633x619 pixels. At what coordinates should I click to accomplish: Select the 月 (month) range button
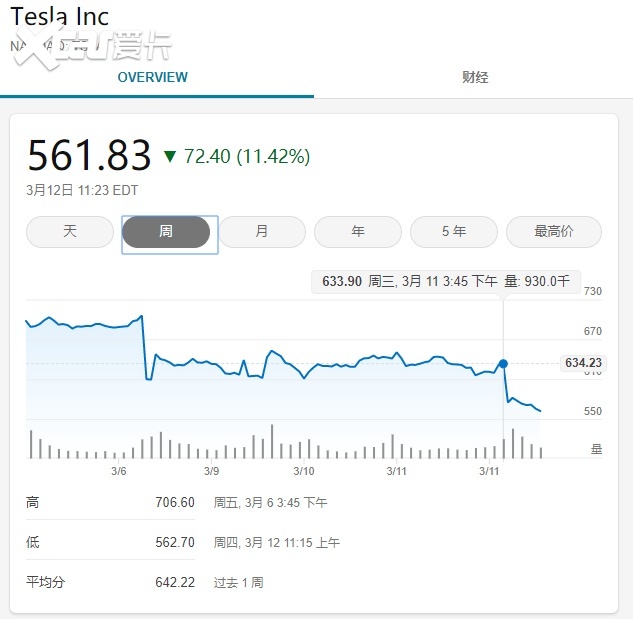coord(262,231)
